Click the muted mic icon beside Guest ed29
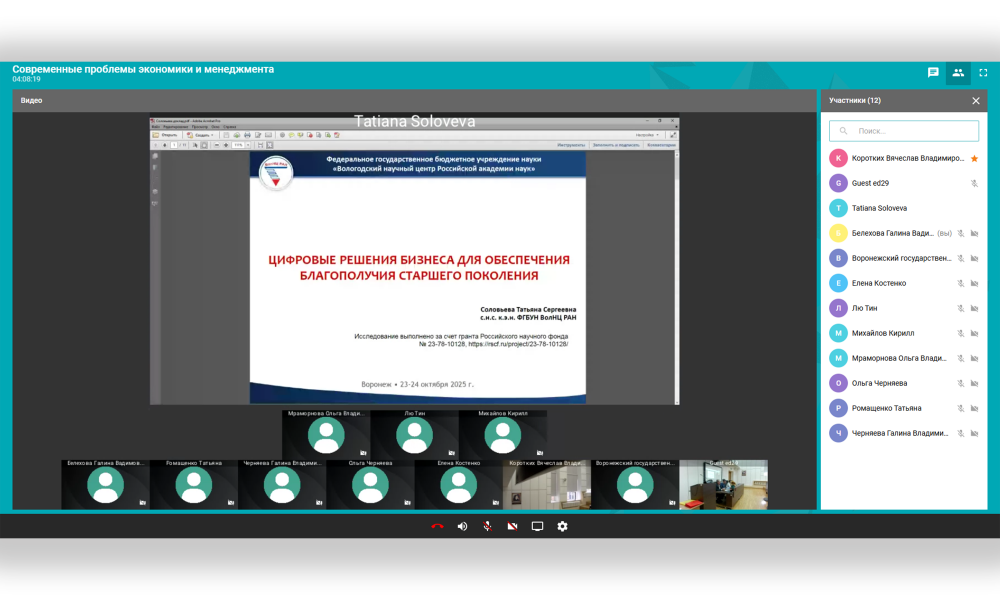The image size is (1000, 600). [974, 183]
